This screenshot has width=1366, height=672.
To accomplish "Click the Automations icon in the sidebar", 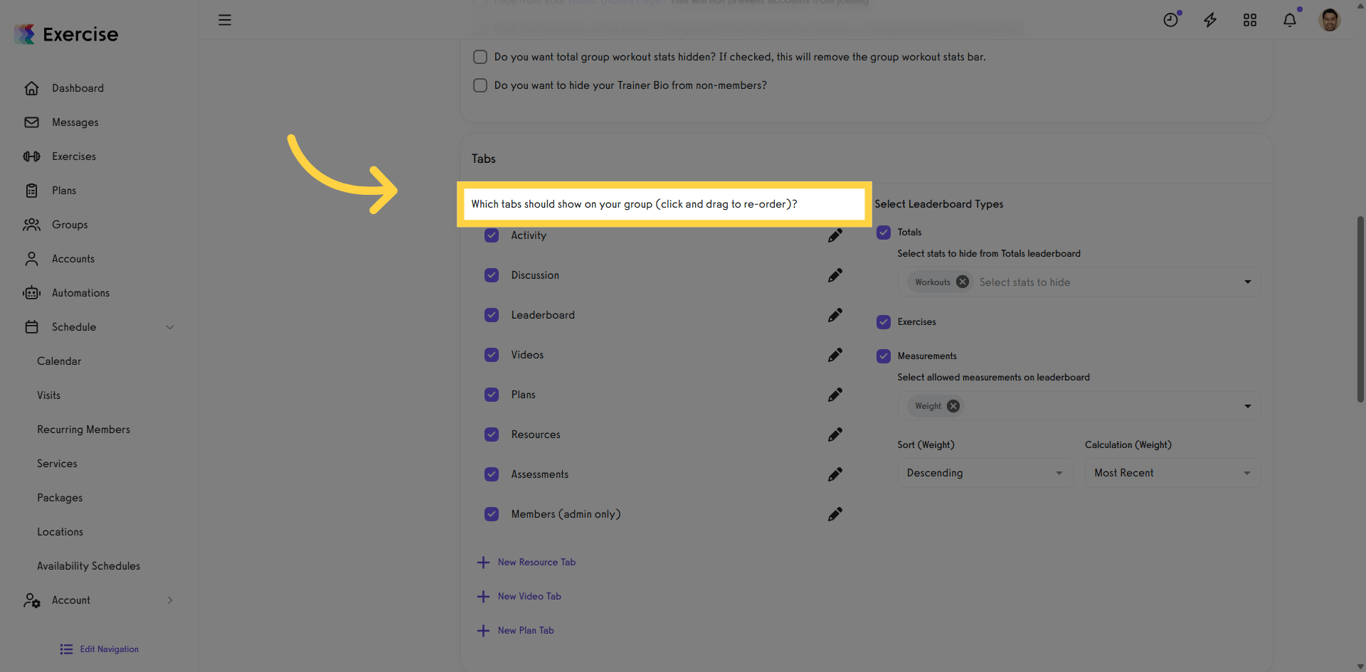I will 31,292.
